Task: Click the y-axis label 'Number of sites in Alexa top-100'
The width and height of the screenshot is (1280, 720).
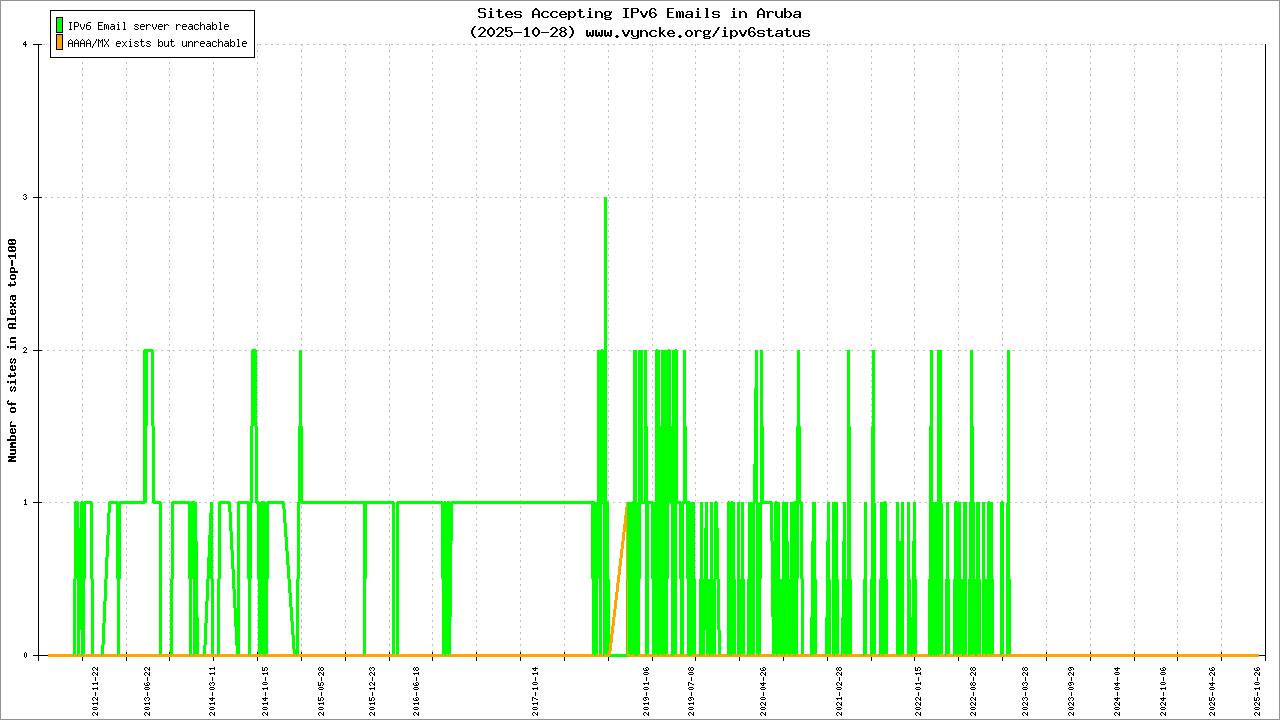Action: [x=13, y=350]
